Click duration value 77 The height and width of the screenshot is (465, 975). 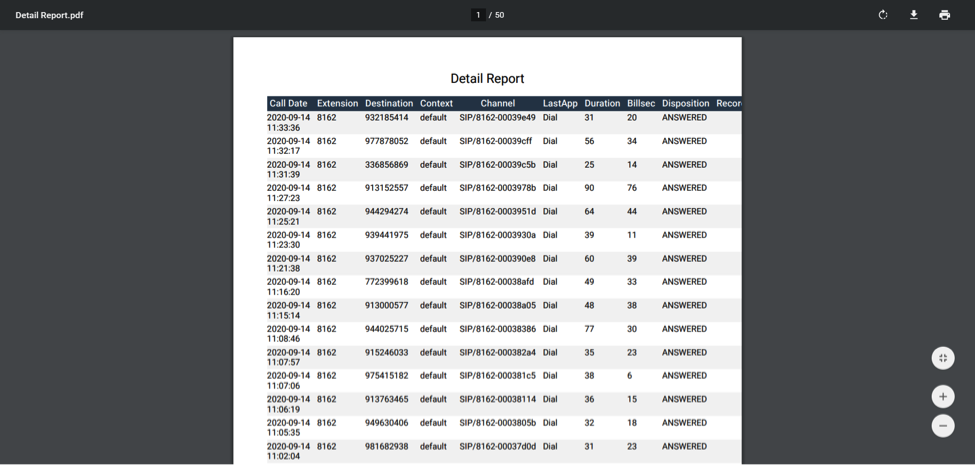coord(589,329)
